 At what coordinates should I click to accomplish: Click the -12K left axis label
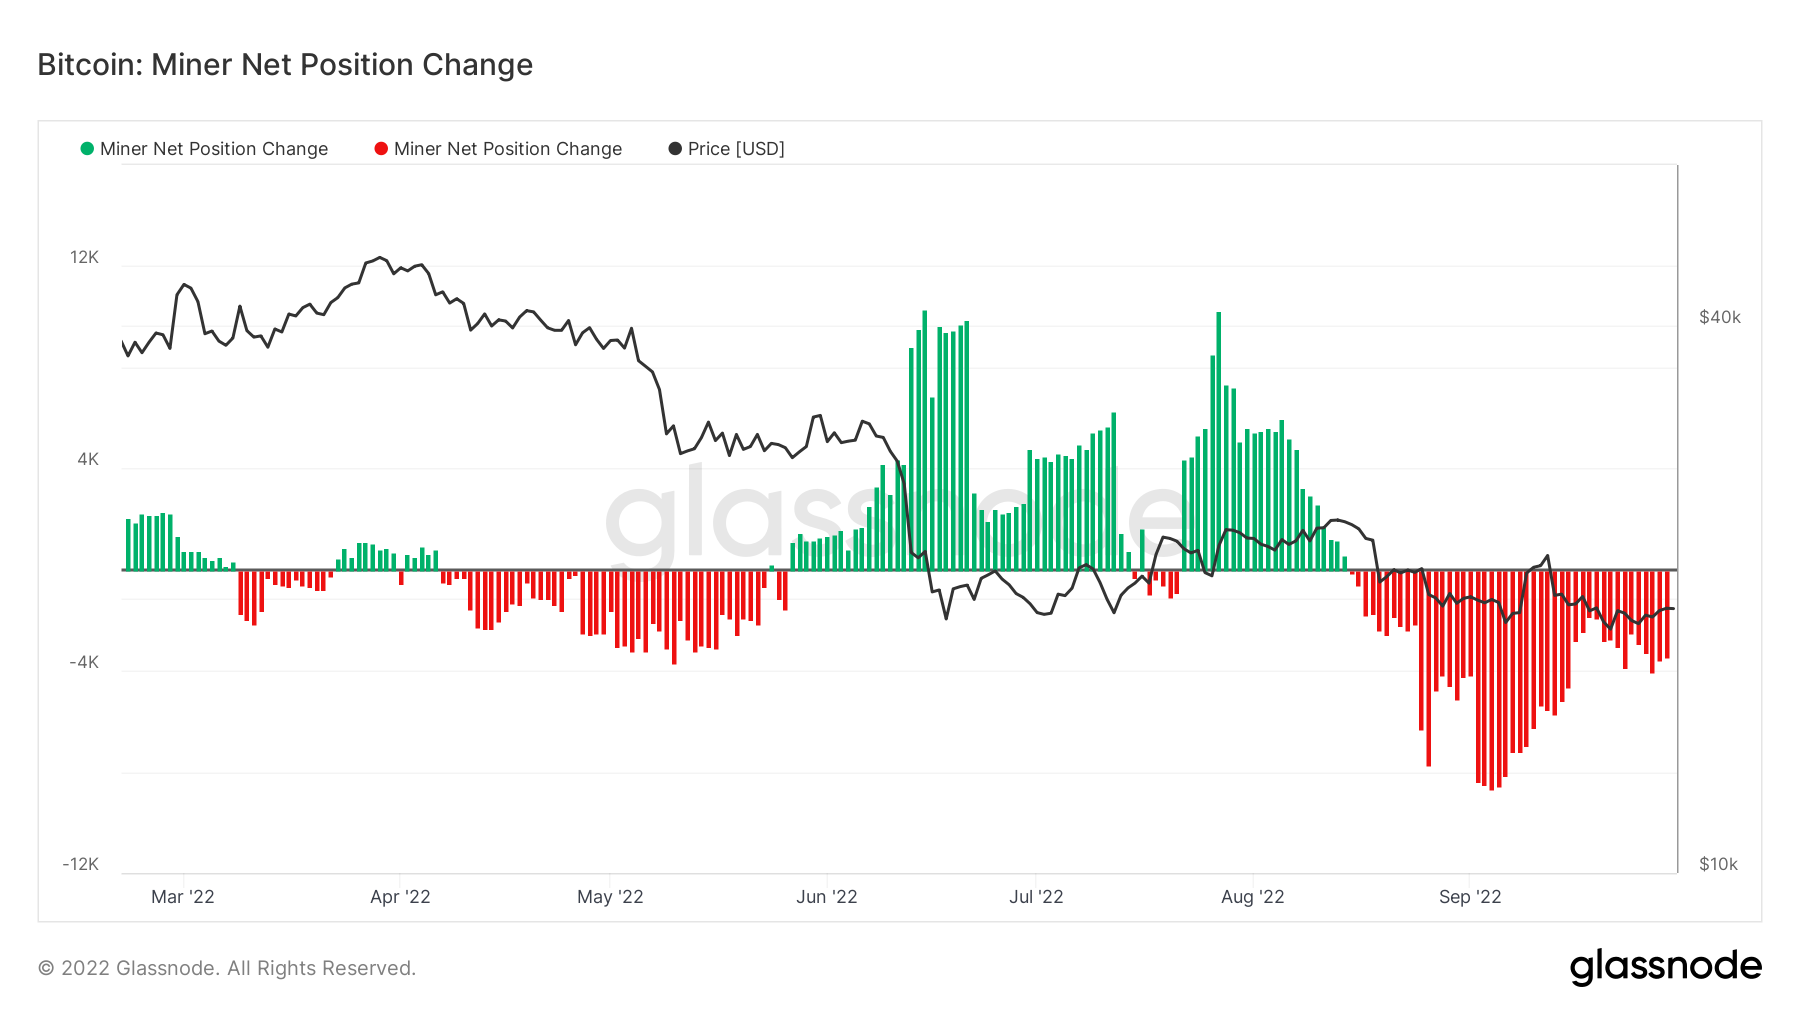81,865
